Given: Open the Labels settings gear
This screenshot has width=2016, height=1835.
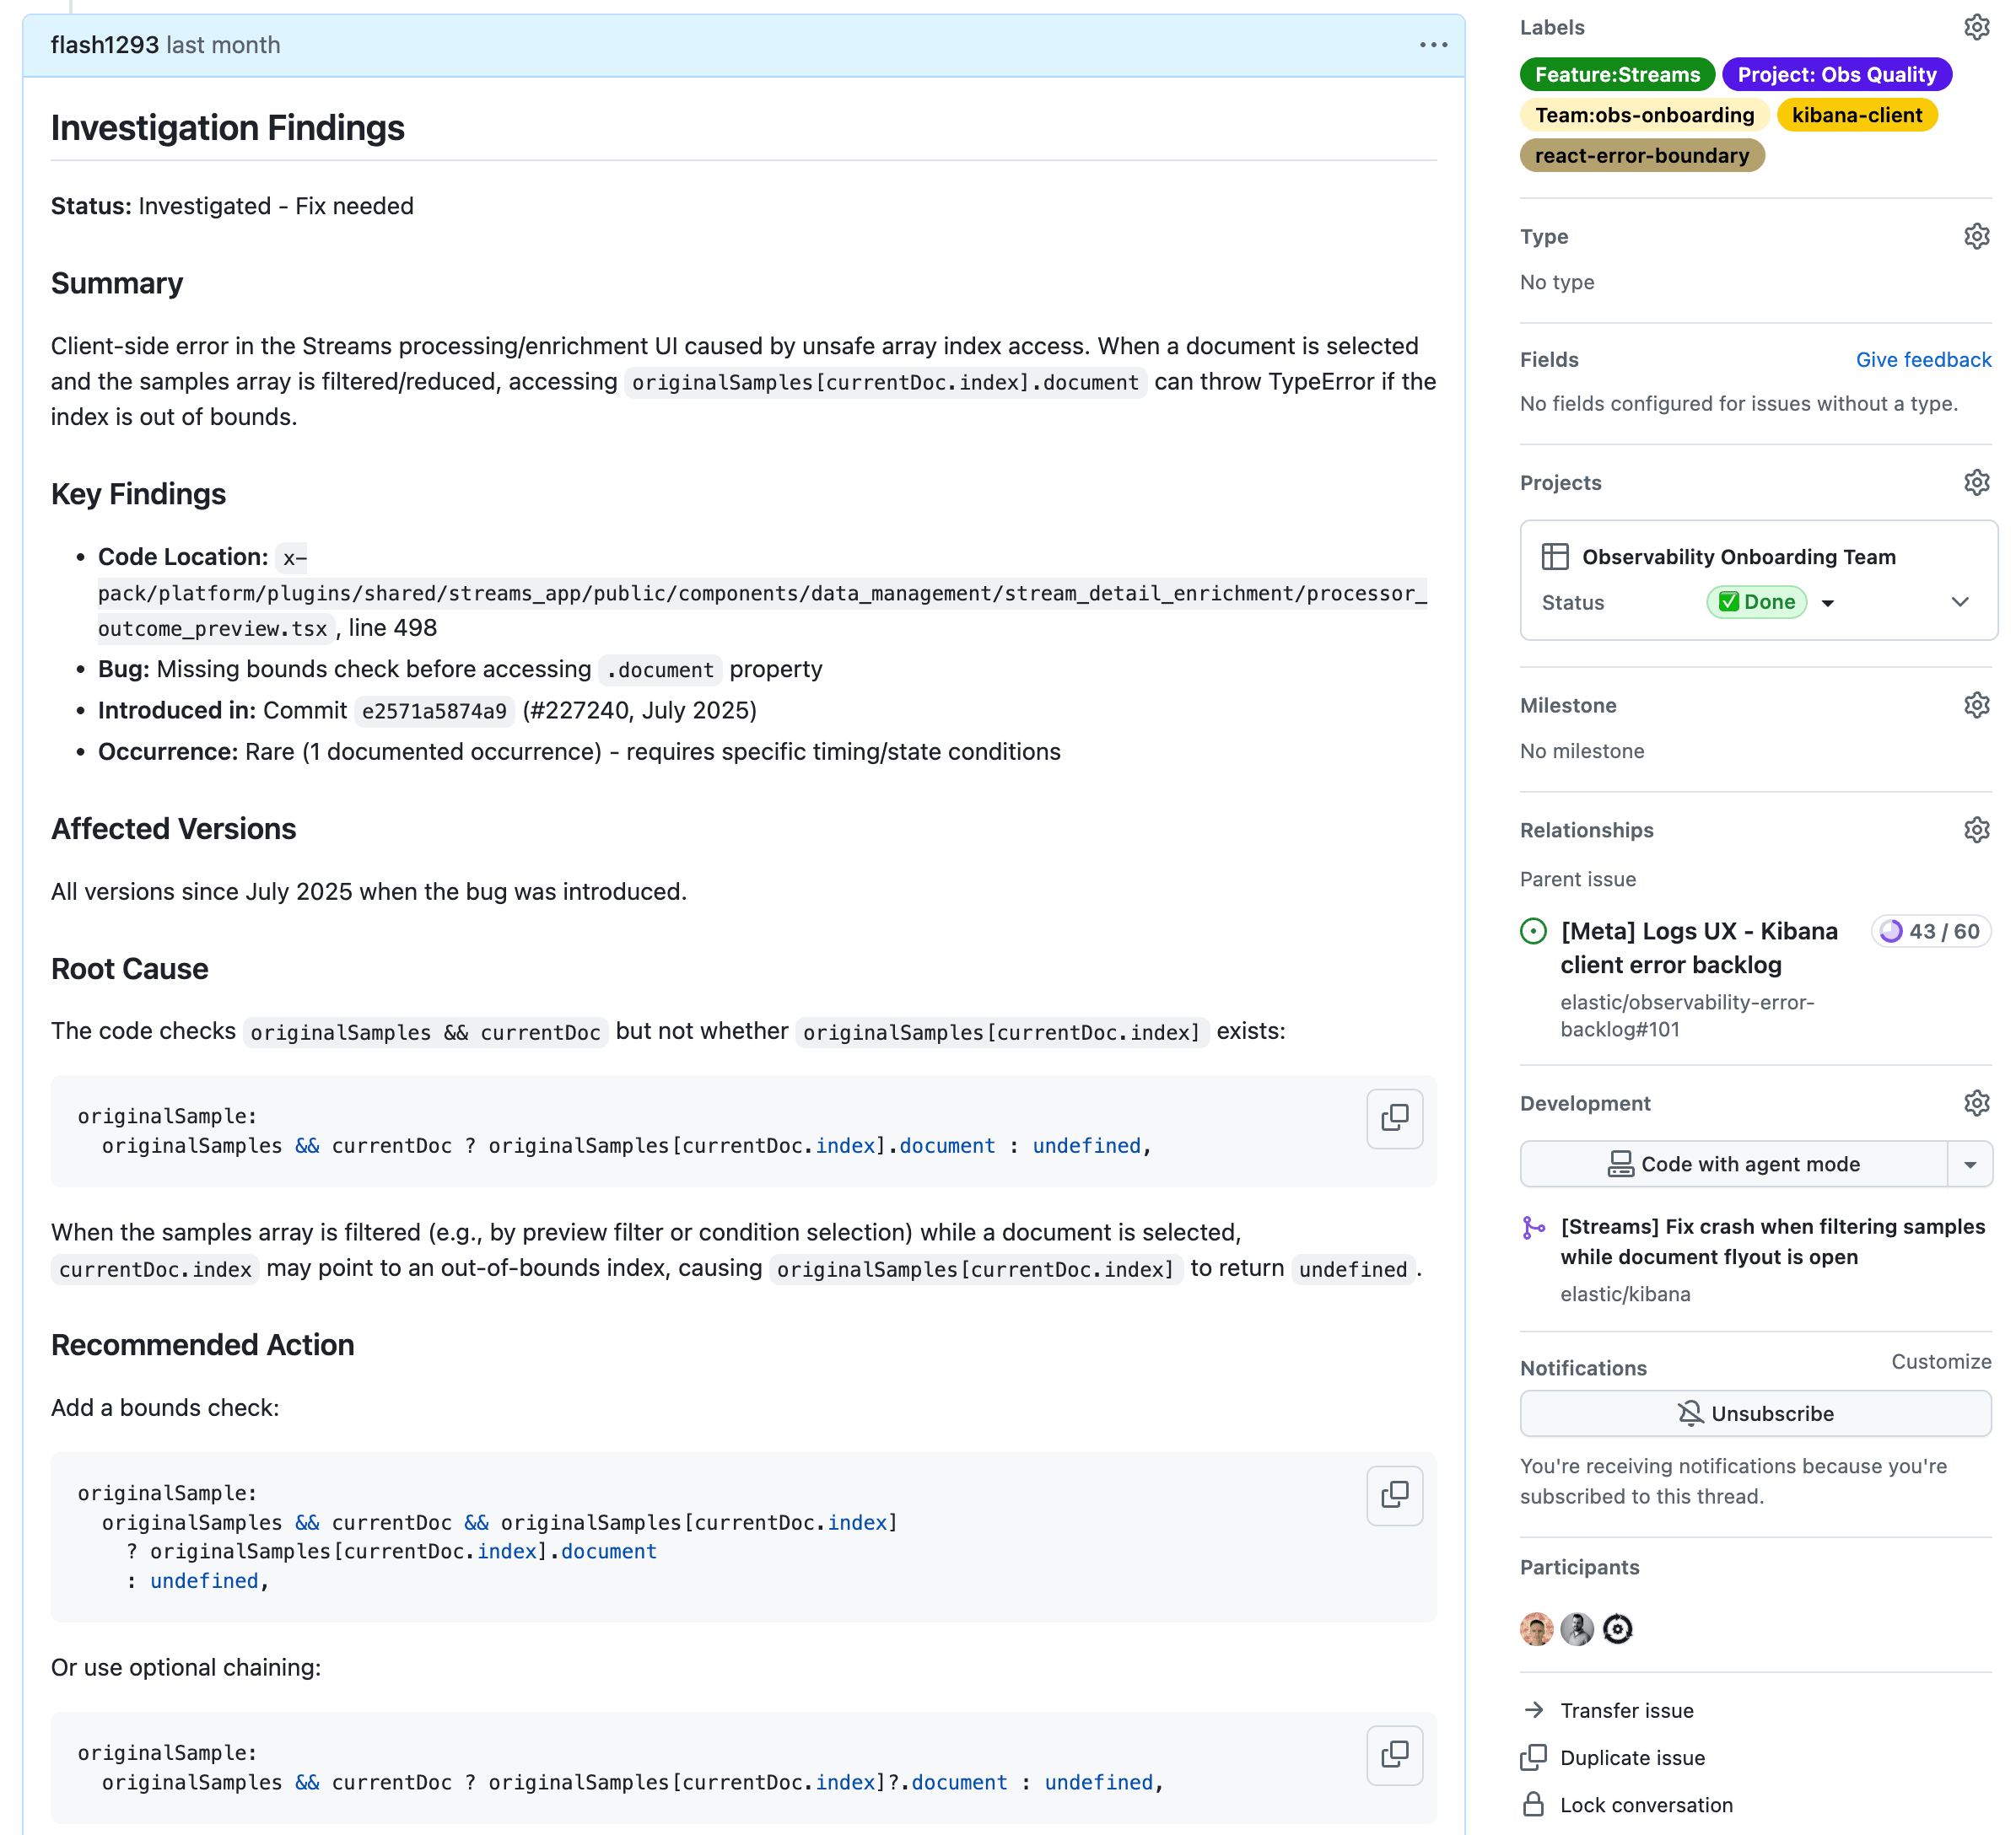Looking at the screenshot, I should tap(1977, 27).
